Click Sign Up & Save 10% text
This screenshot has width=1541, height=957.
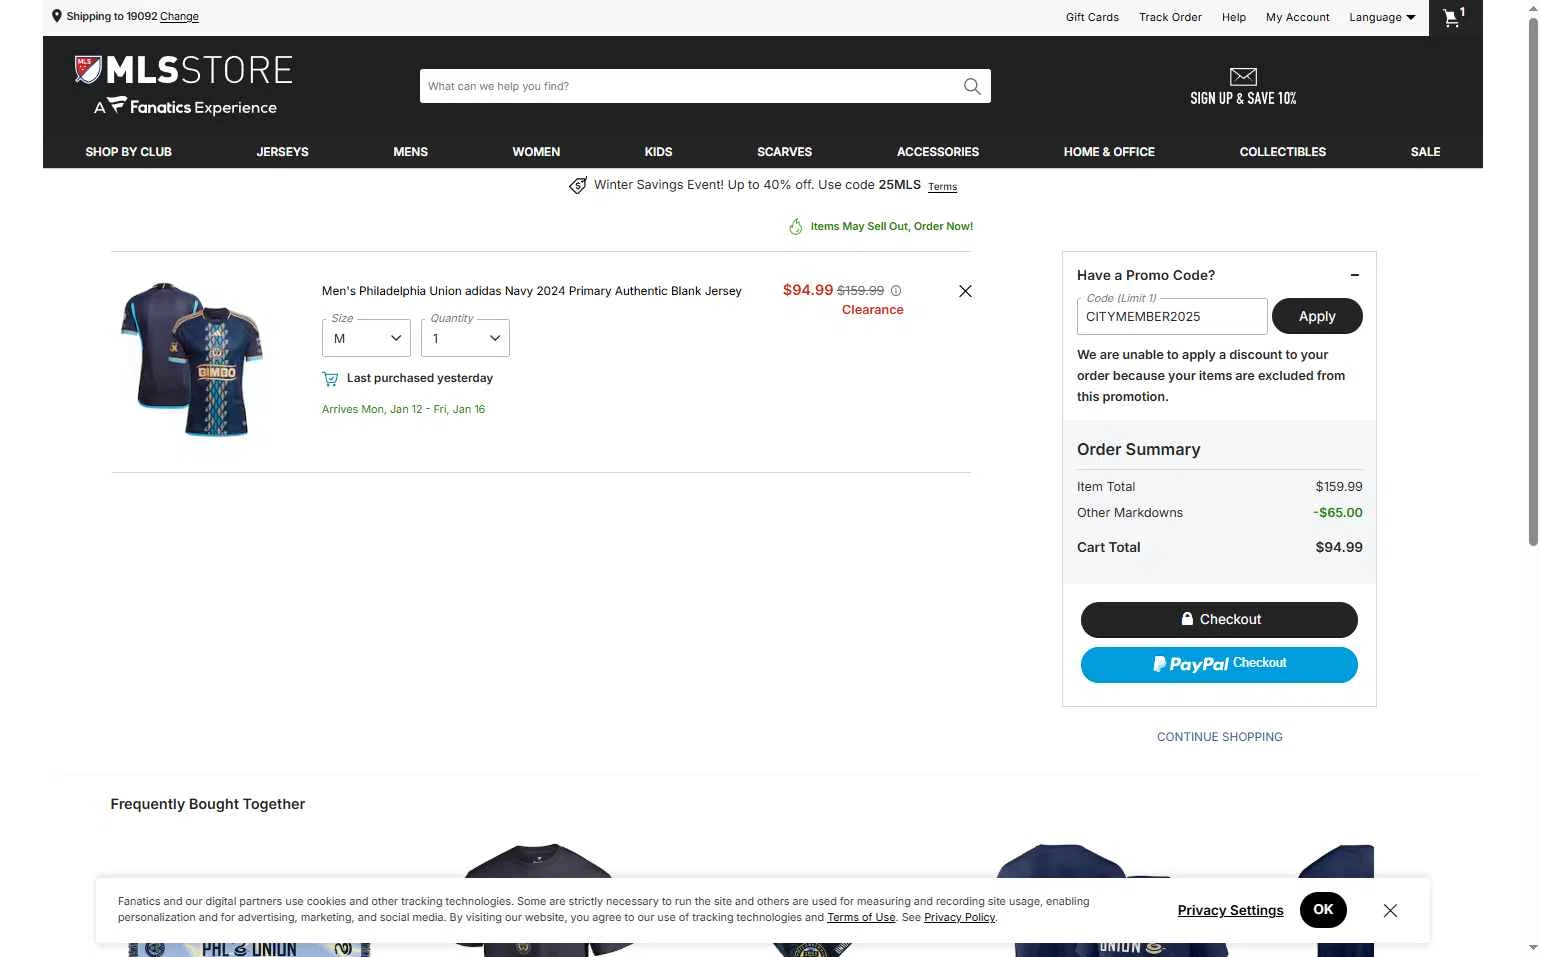point(1243,98)
